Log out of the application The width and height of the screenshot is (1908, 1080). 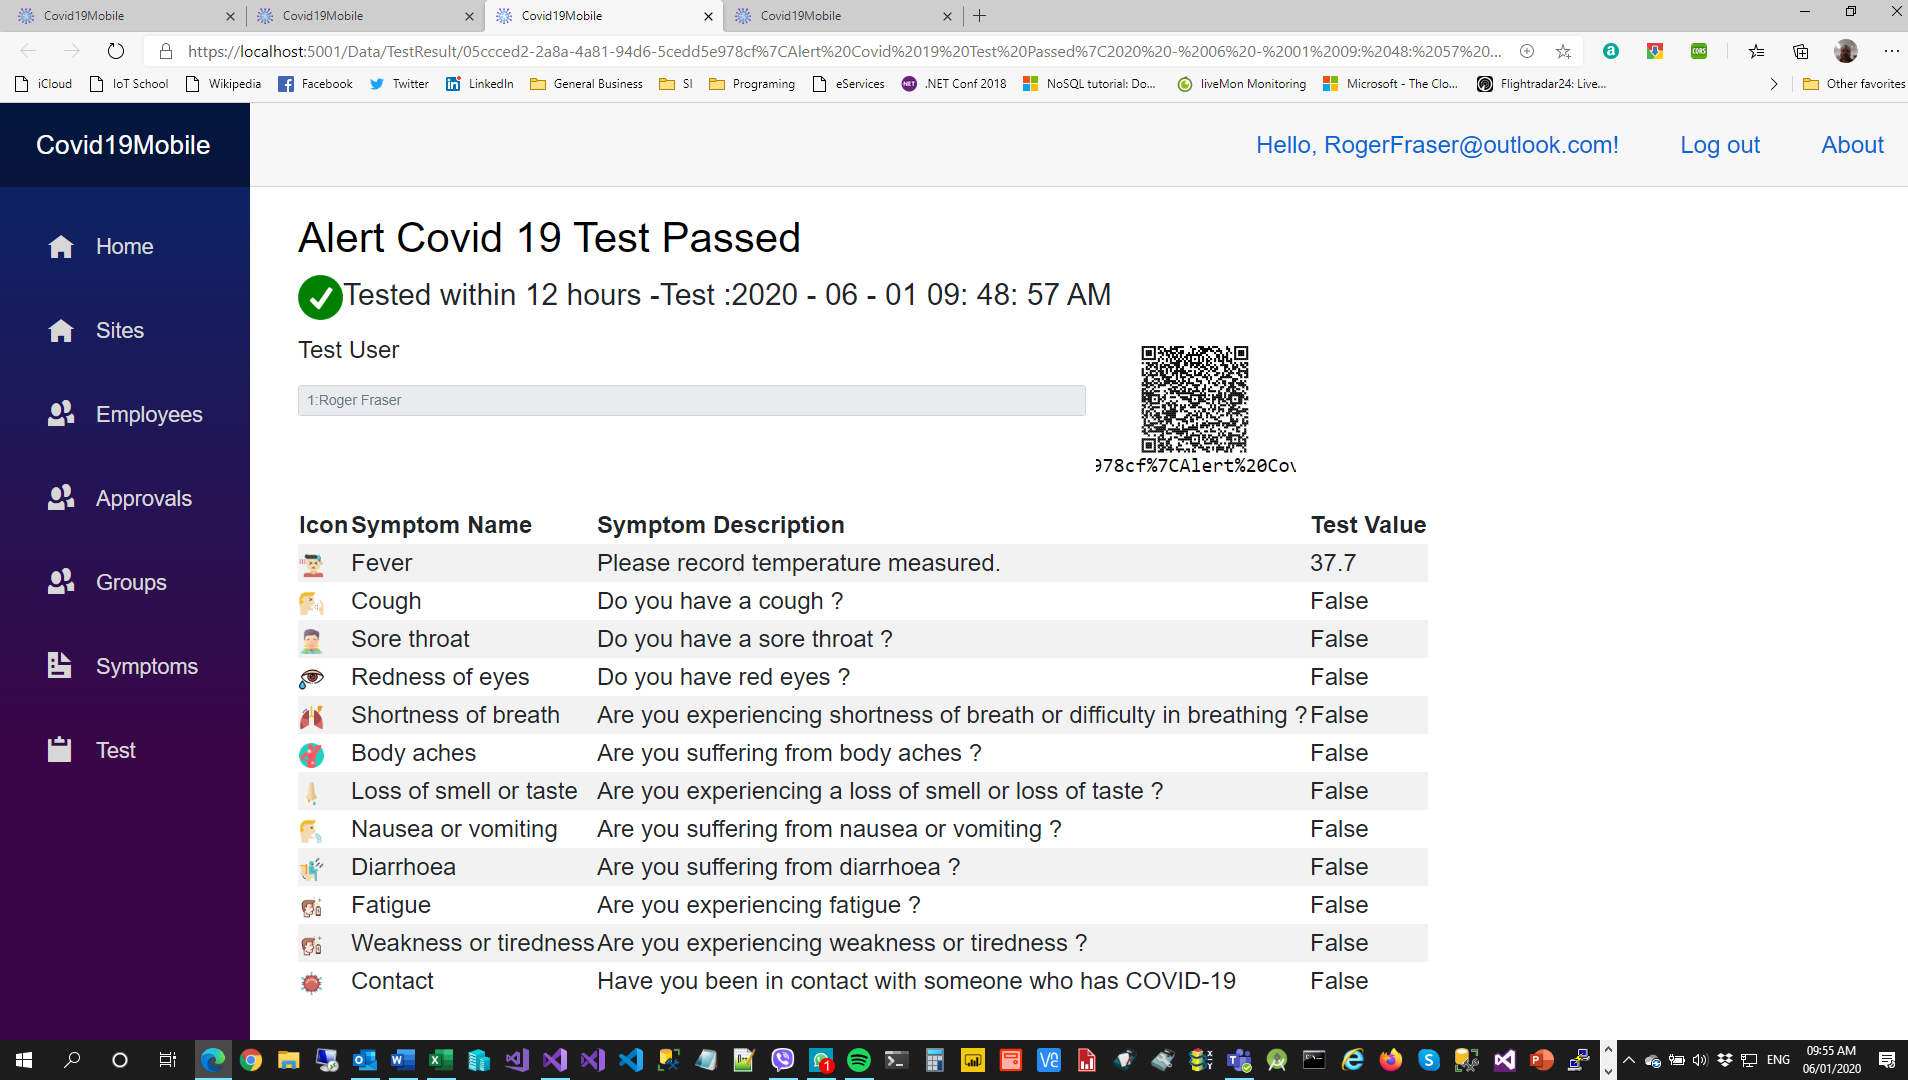(1720, 145)
